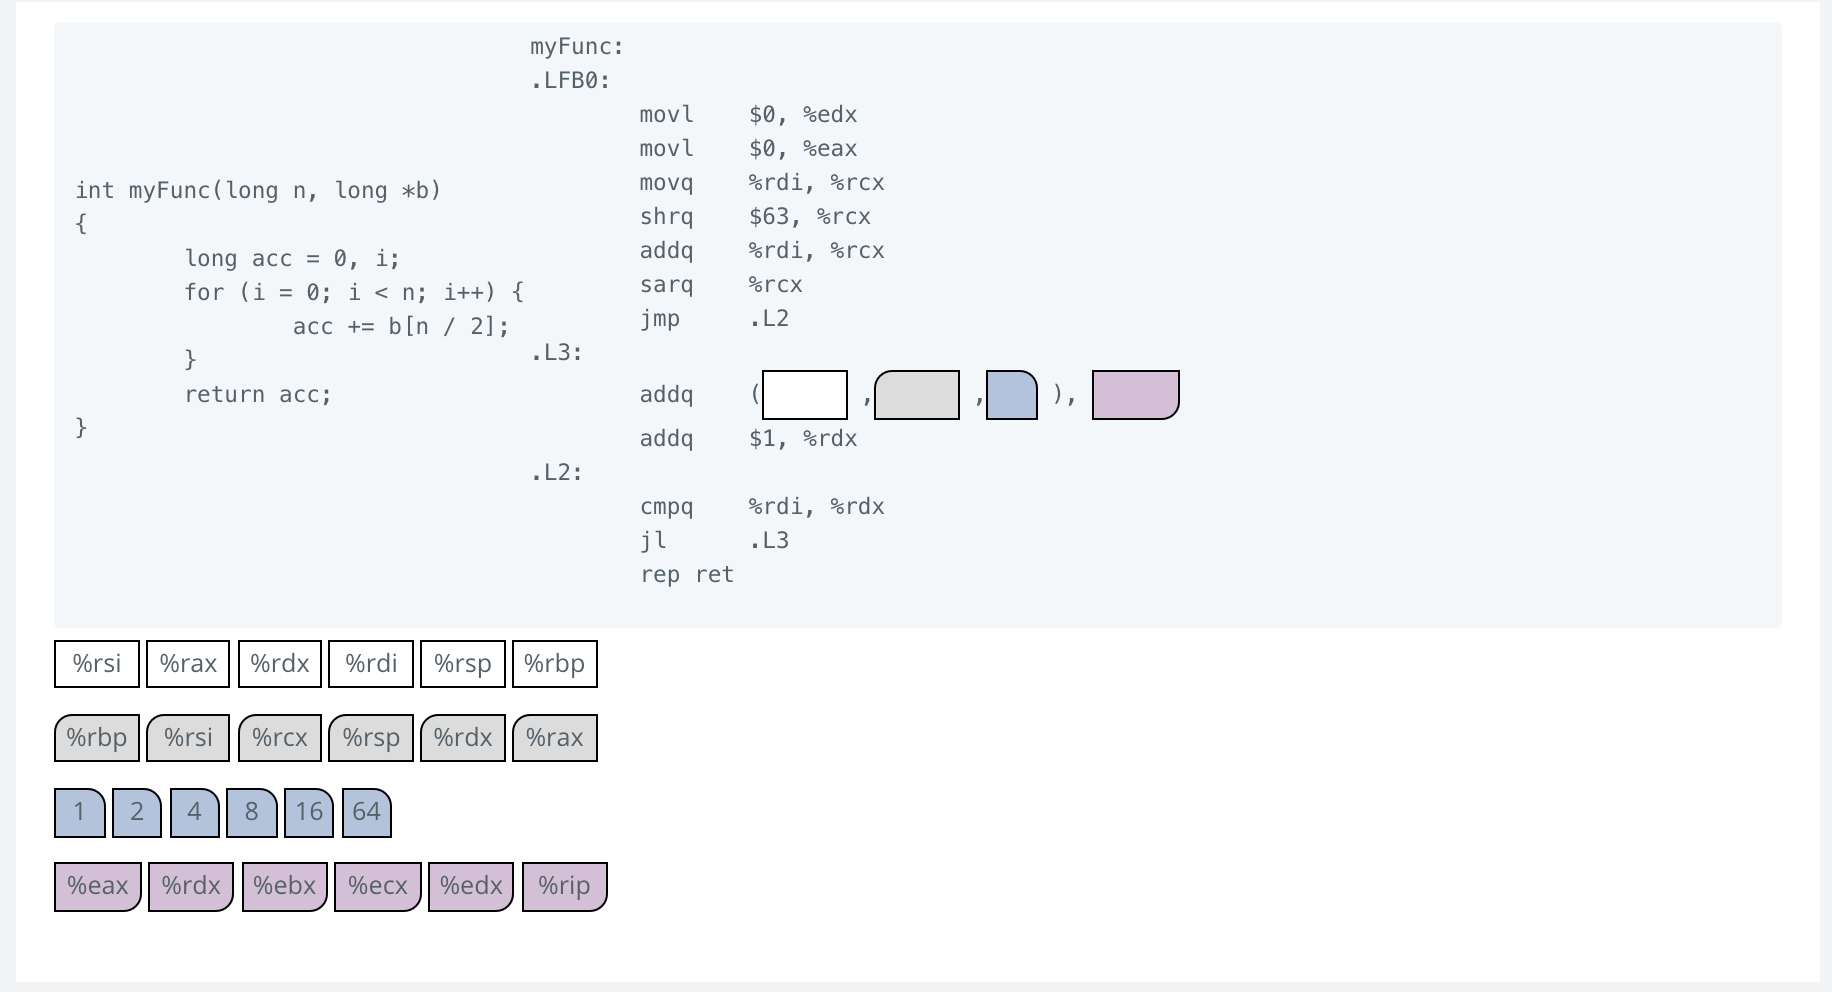Choose the gray %rsp register chip
1832x992 pixels.
pyautogui.click(x=371, y=737)
